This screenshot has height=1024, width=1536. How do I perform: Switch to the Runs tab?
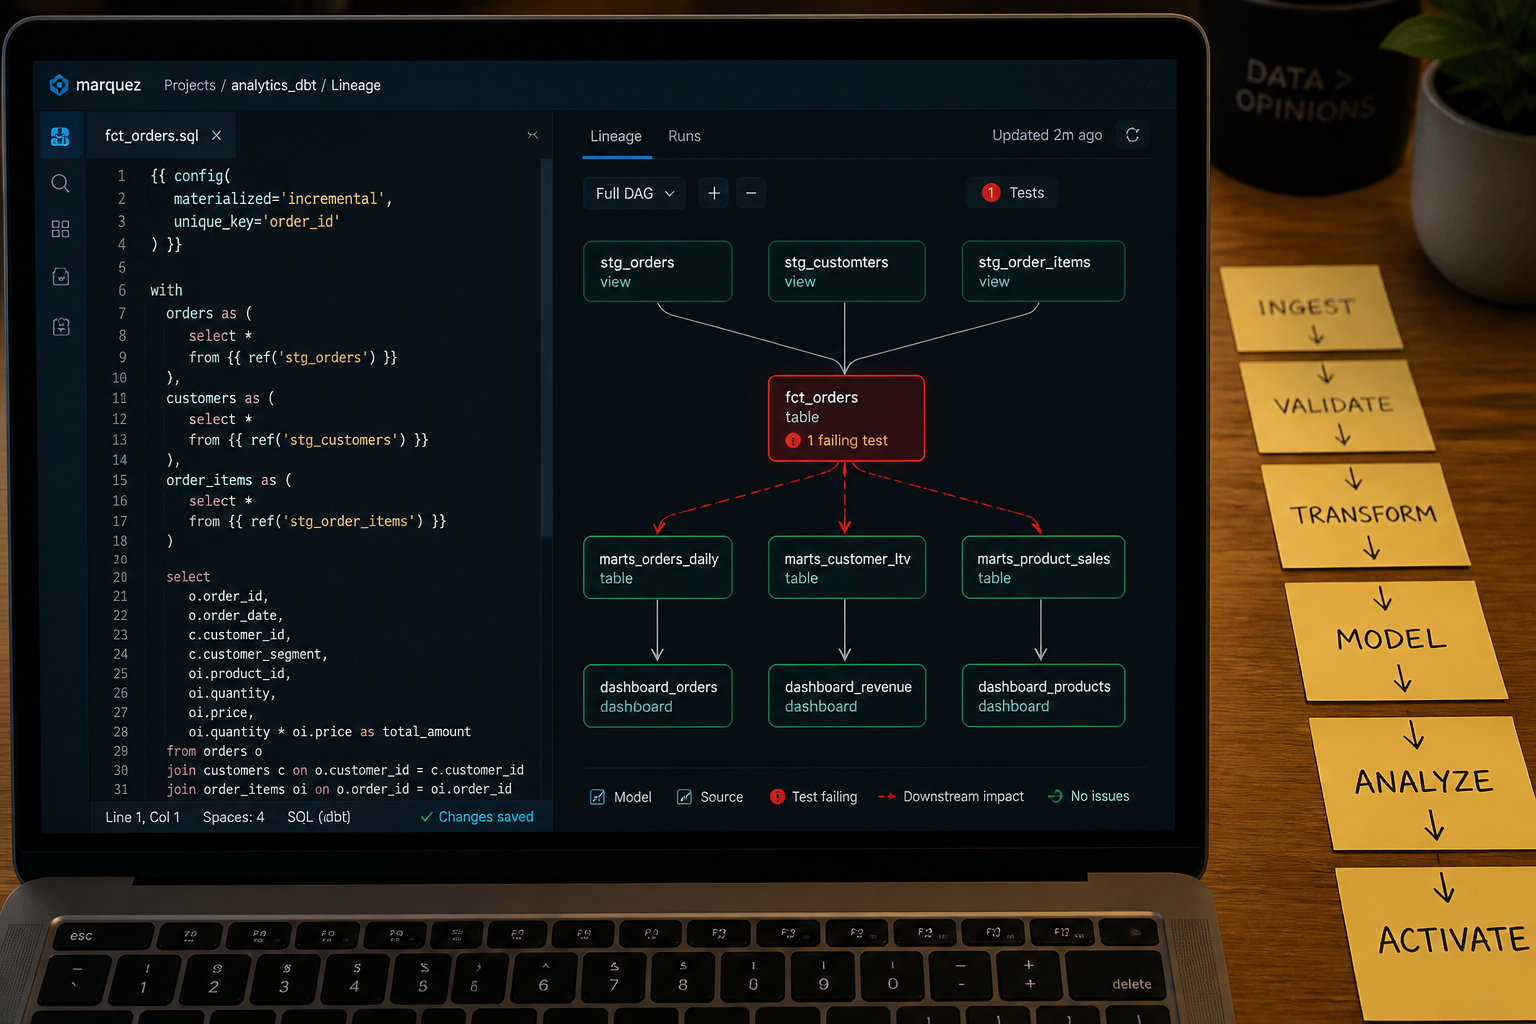tap(684, 136)
